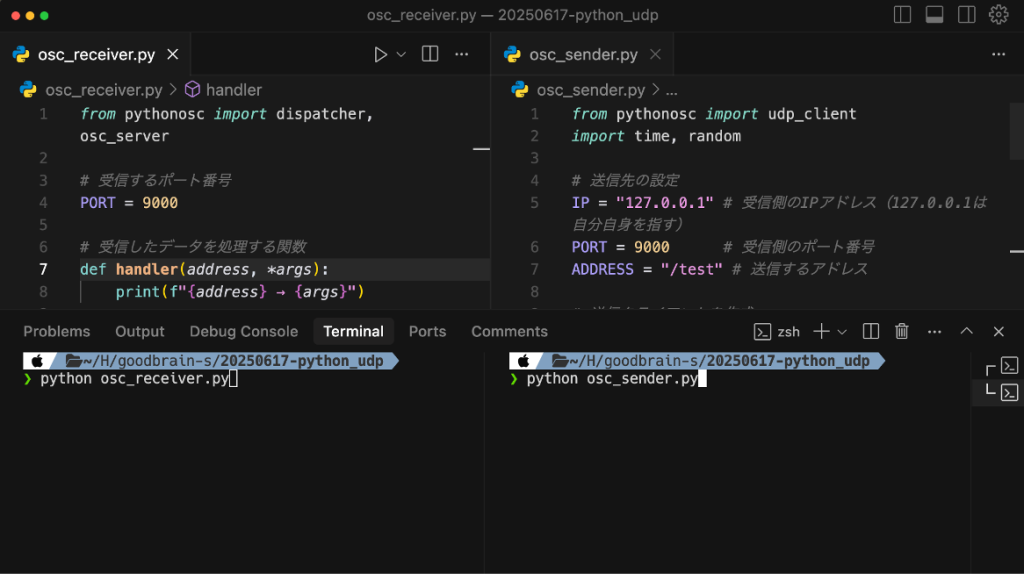1024x574 pixels.
Task: Click the handler breadcrumb in the left editor
Action: [x=233, y=90]
